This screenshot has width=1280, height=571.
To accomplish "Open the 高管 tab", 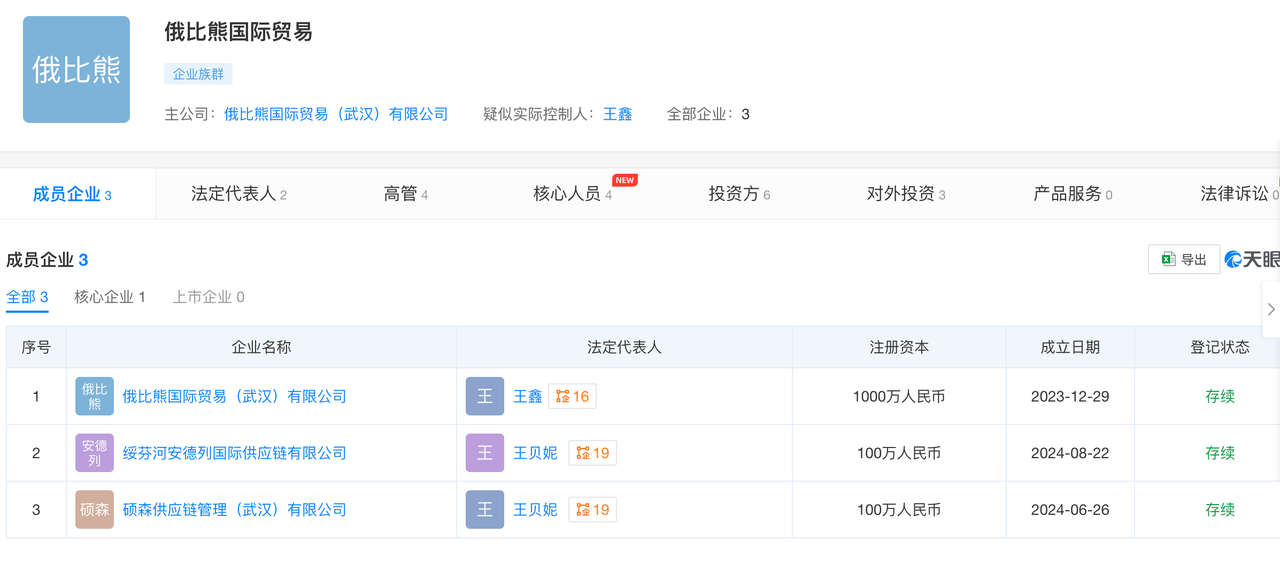I will (x=405, y=194).
